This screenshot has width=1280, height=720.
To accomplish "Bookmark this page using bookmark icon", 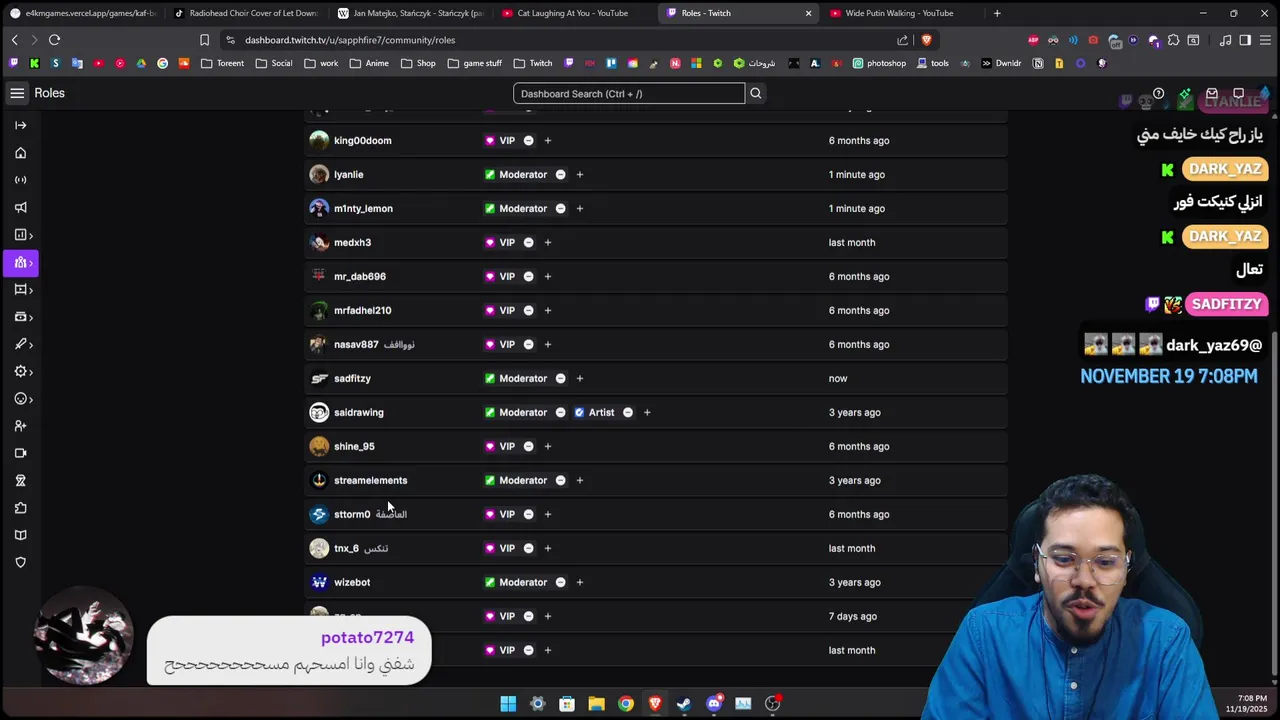I will tap(204, 40).
